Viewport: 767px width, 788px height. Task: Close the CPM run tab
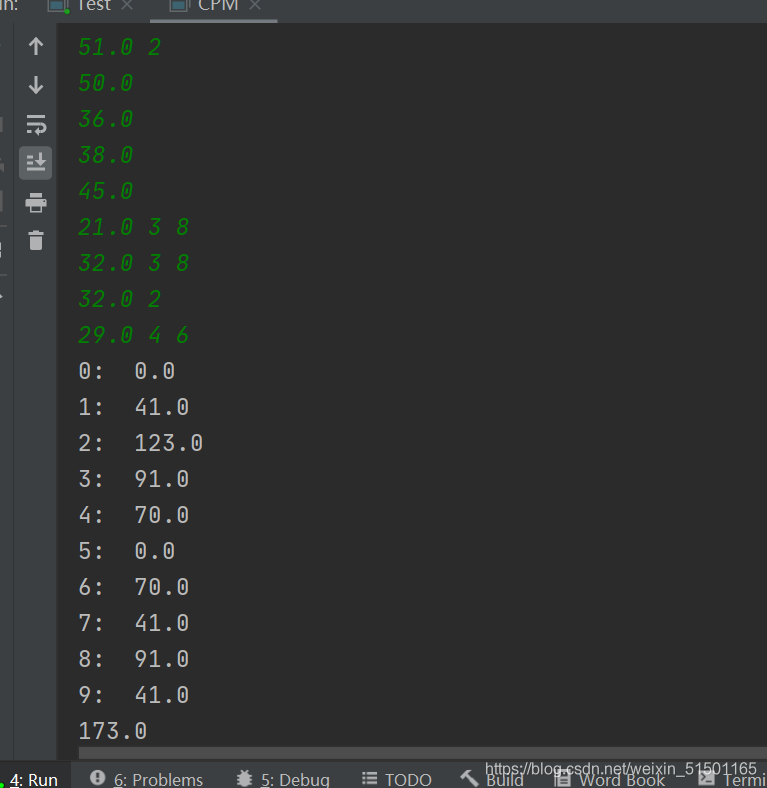255,5
